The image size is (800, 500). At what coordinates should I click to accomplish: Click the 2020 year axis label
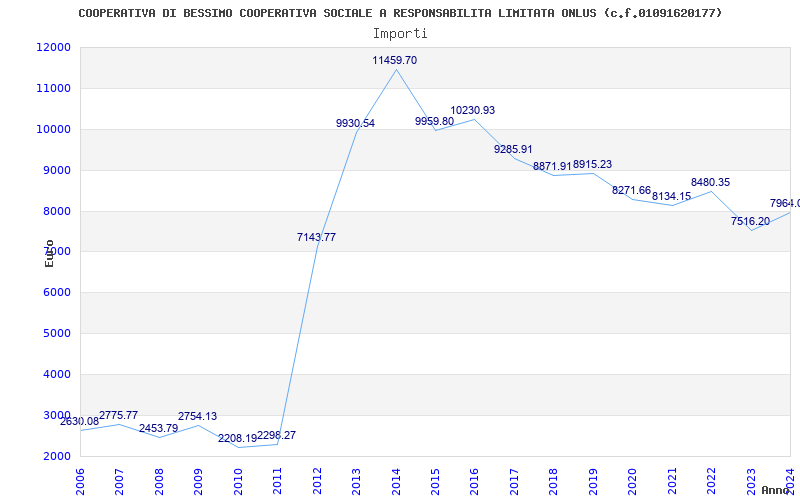click(x=633, y=481)
